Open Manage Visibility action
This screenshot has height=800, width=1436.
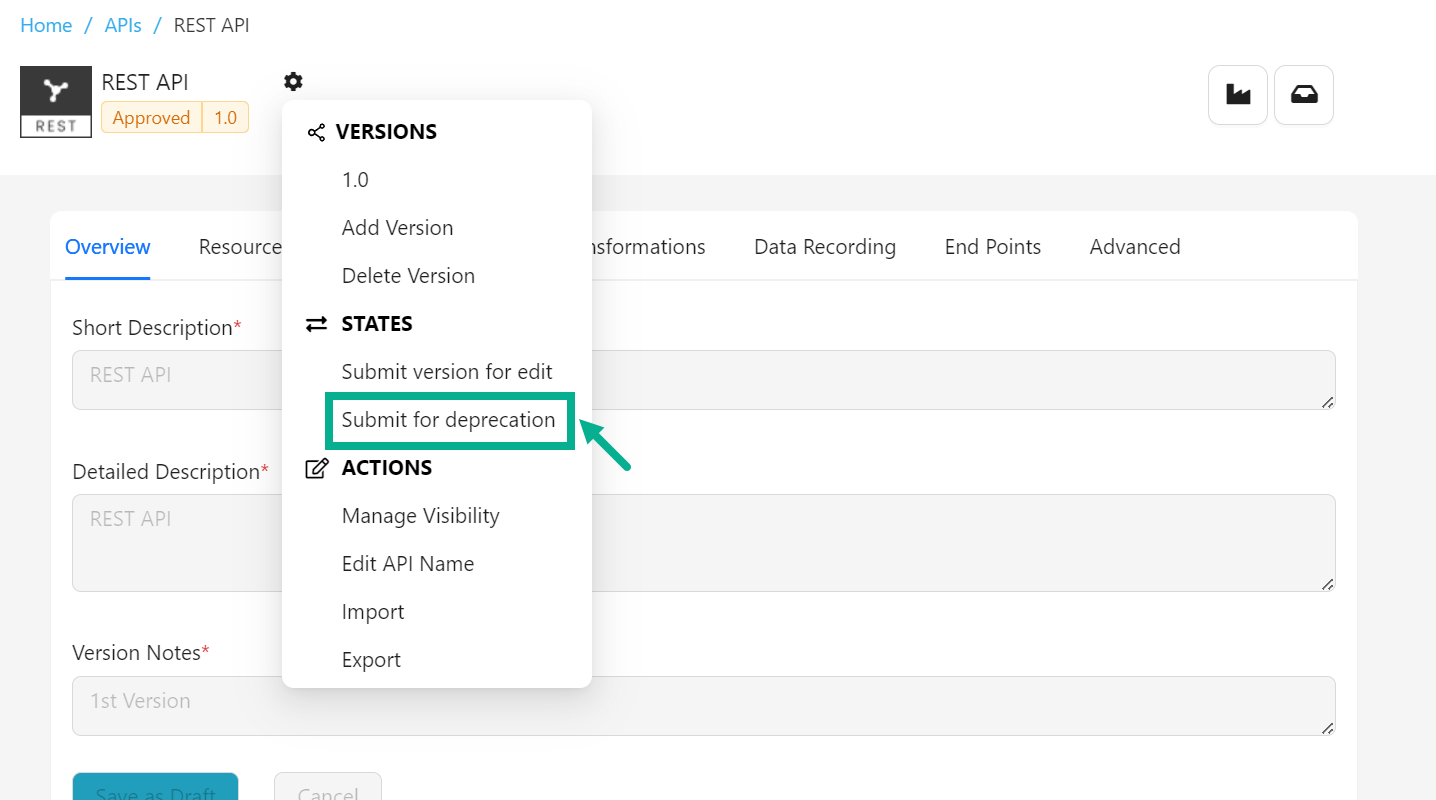point(420,516)
